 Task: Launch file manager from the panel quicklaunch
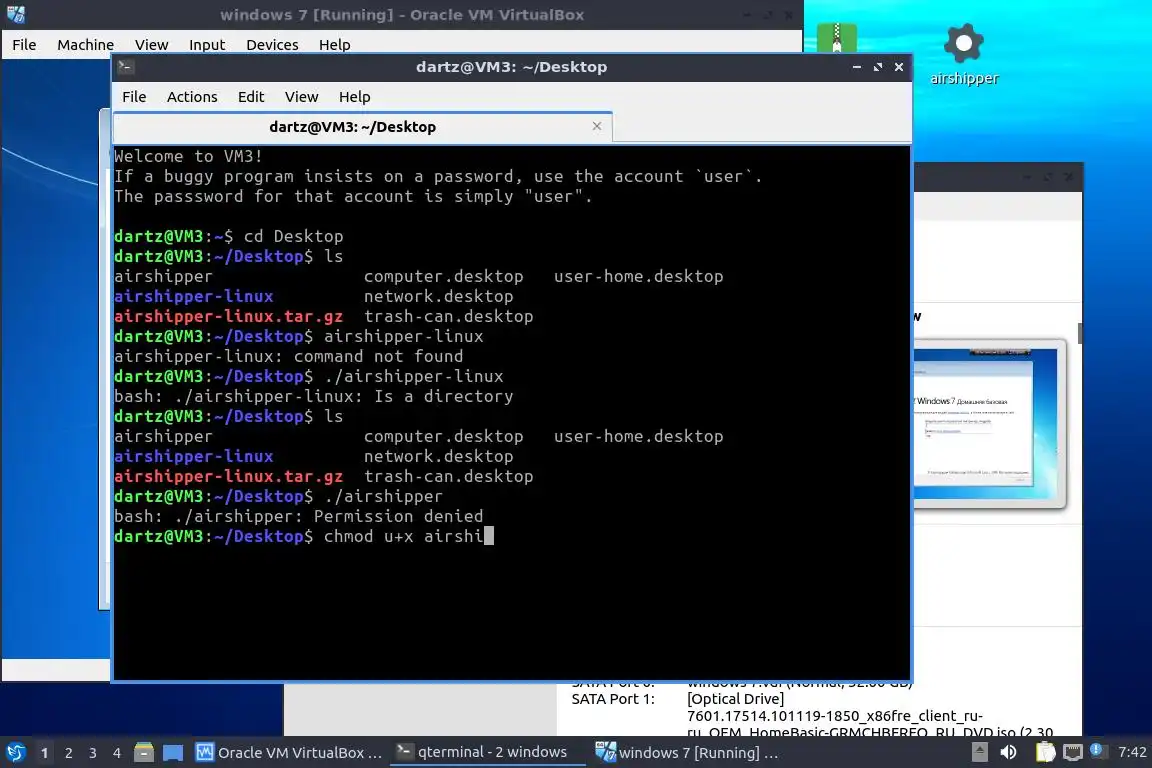pyautogui.click(x=144, y=753)
